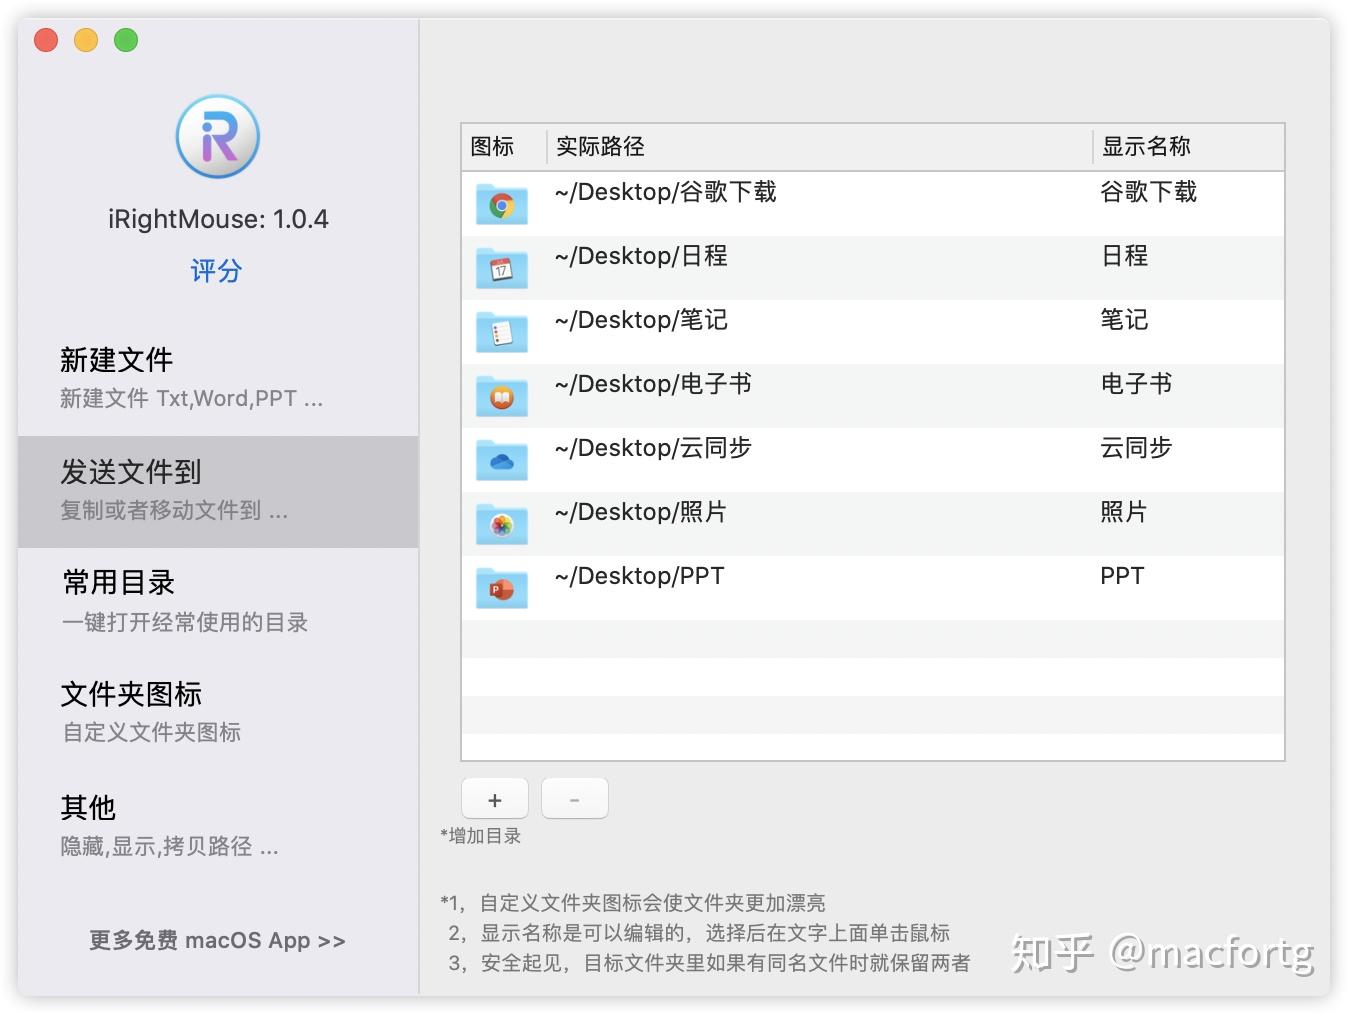Click the iRightMouse application icon
The height and width of the screenshot is (1014, 1348).
coord(217,137)
